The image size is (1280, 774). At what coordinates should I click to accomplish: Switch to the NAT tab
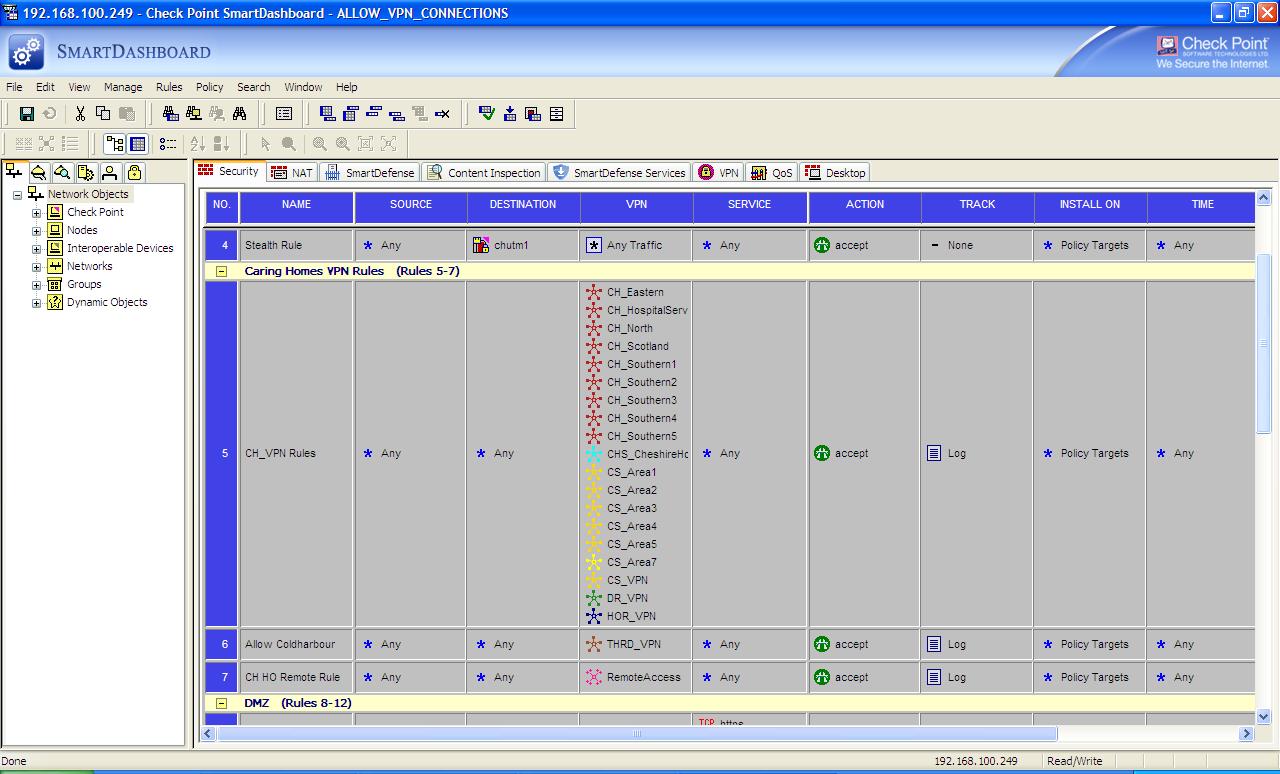pos(293,173)
